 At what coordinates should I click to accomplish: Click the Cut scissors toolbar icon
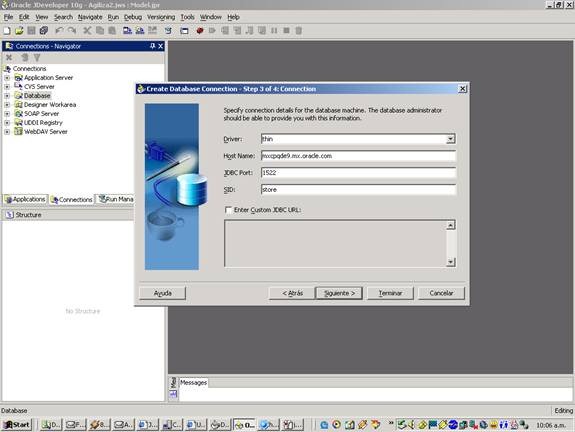pyautogui.click(x=87, y=31)
